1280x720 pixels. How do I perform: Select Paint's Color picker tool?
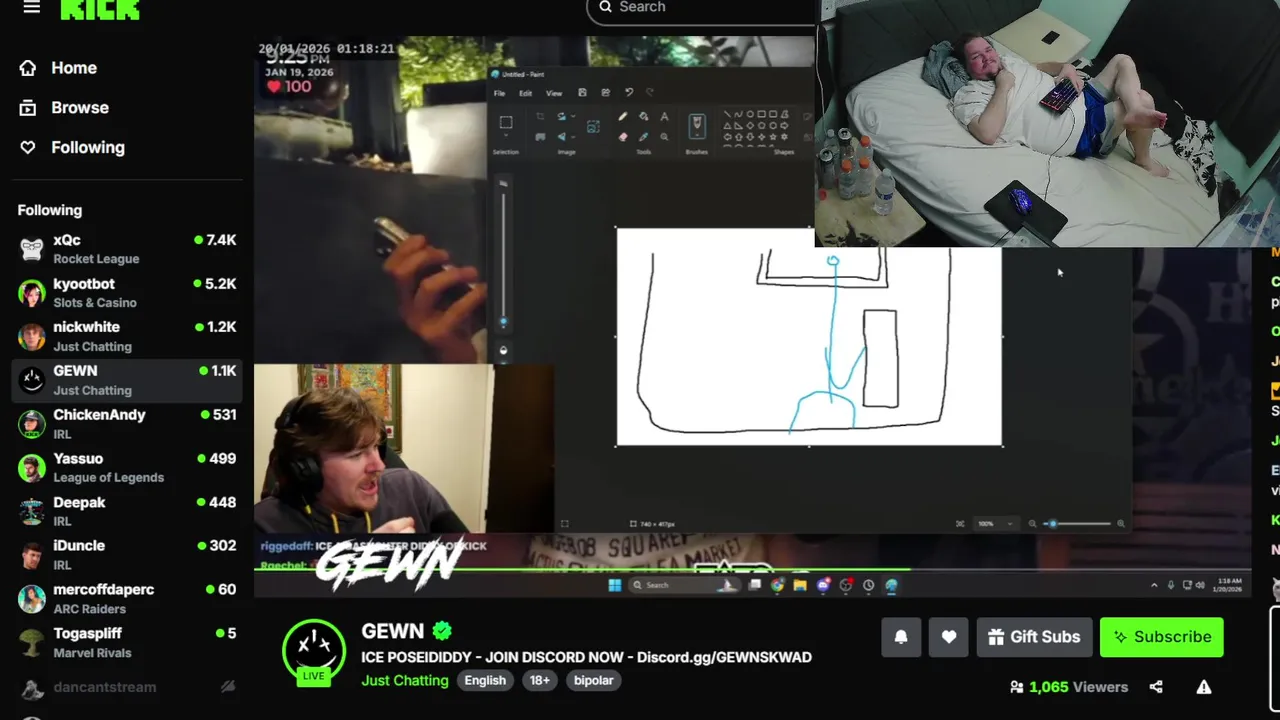(644, 137)
